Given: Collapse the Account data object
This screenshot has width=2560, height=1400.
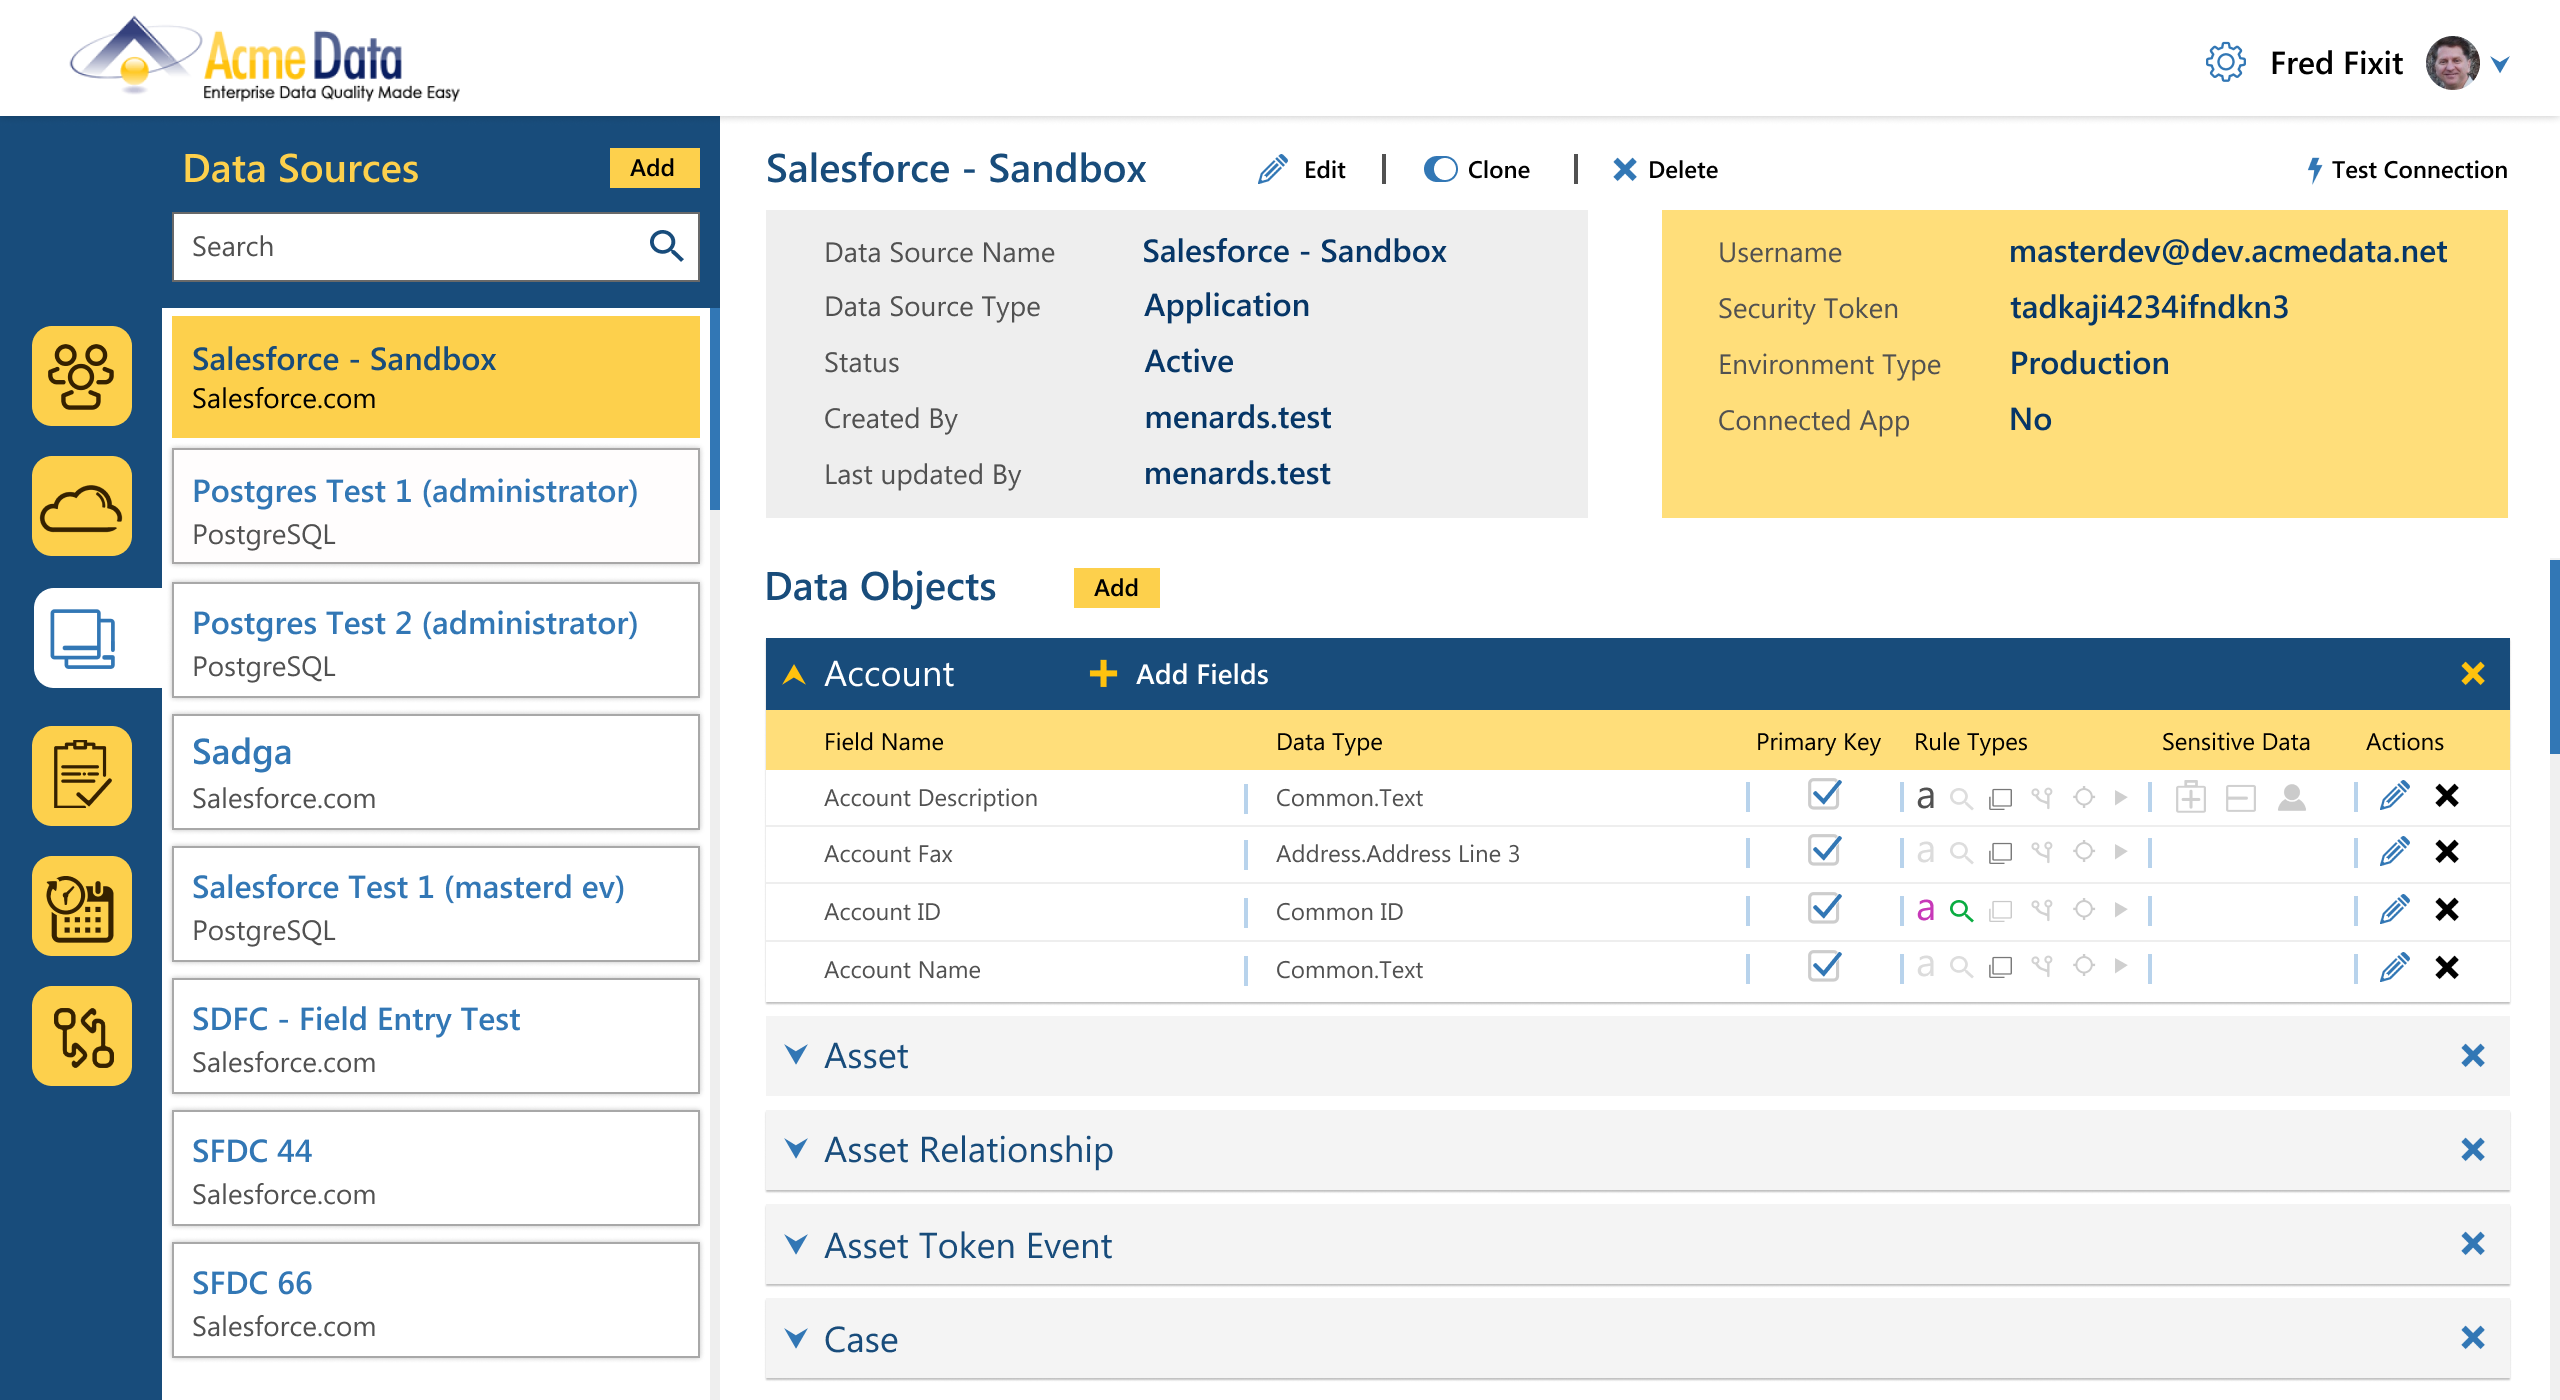Looking at the screenshot, I should (796, 675).
